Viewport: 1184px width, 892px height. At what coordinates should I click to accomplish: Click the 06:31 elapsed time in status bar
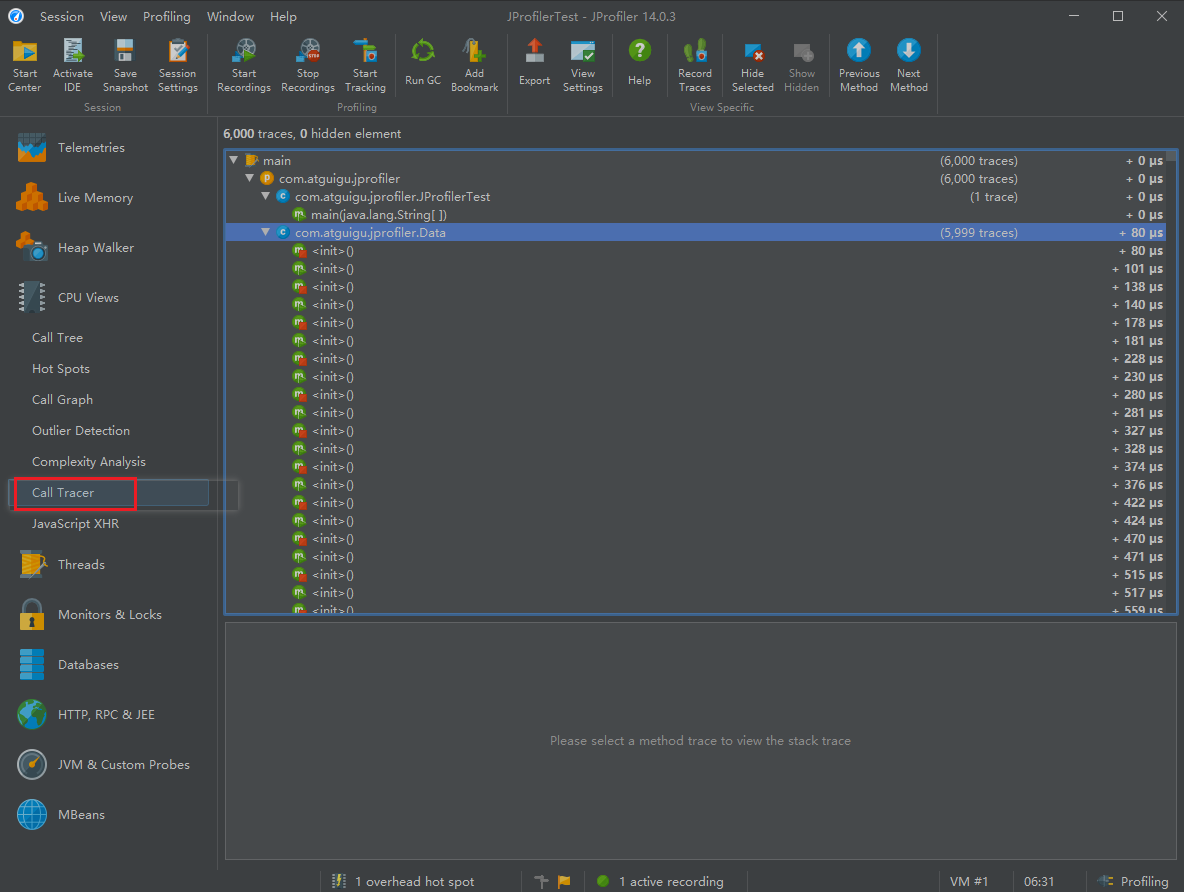pos(1039,881)
